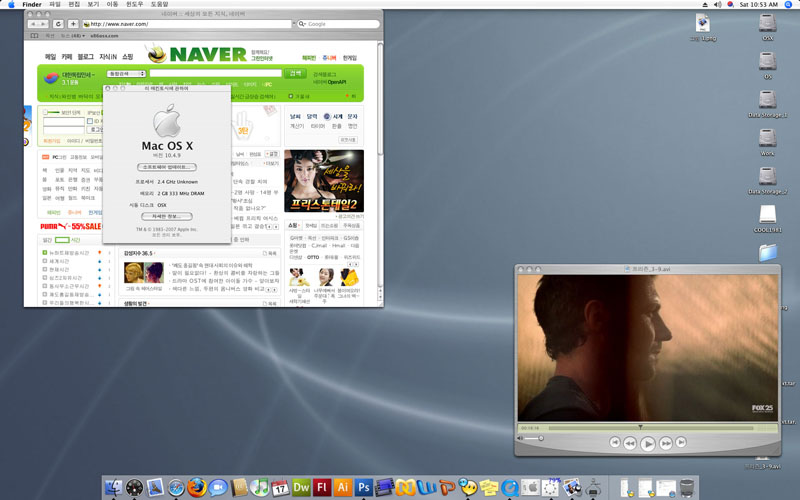Viewport: 800px width, 500px height.
Task: Click Safari page vertical scrollbar
Action: point(380,97)
